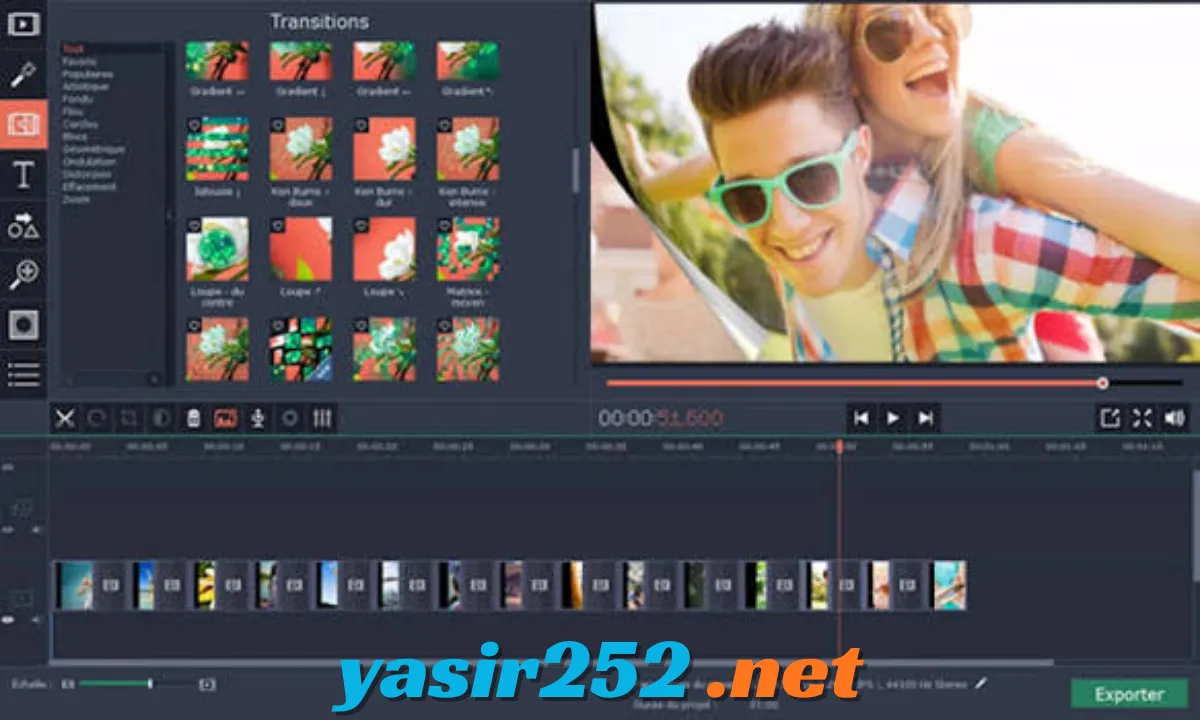Open the Pan and Zoom magnifier tab

23,275
